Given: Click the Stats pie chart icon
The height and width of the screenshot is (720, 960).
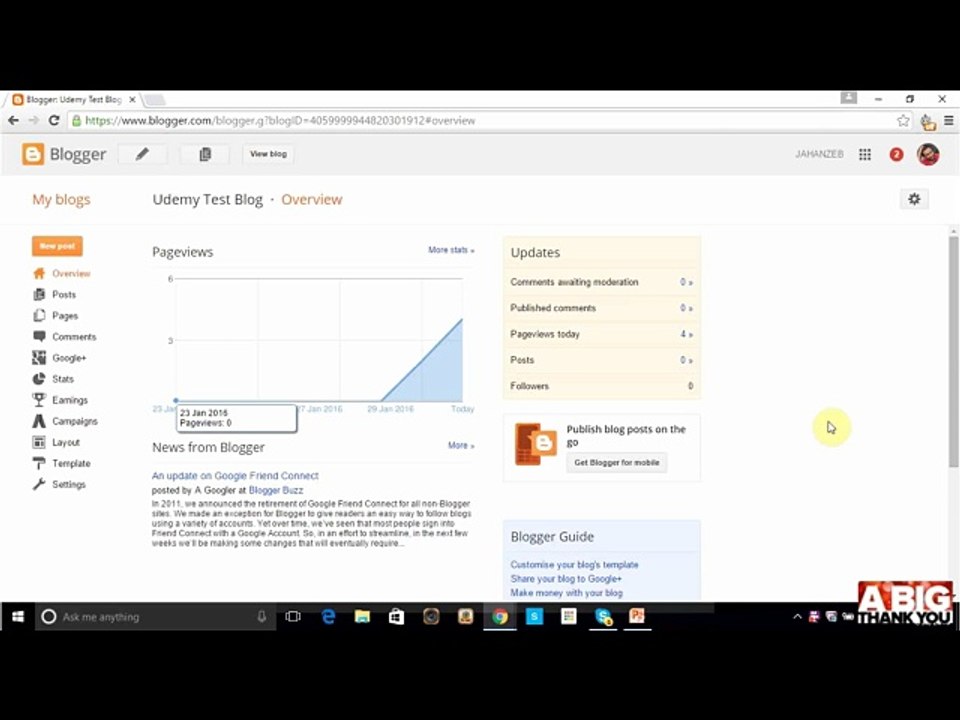Looking at the screenshot, I should [x=39, y=379].
